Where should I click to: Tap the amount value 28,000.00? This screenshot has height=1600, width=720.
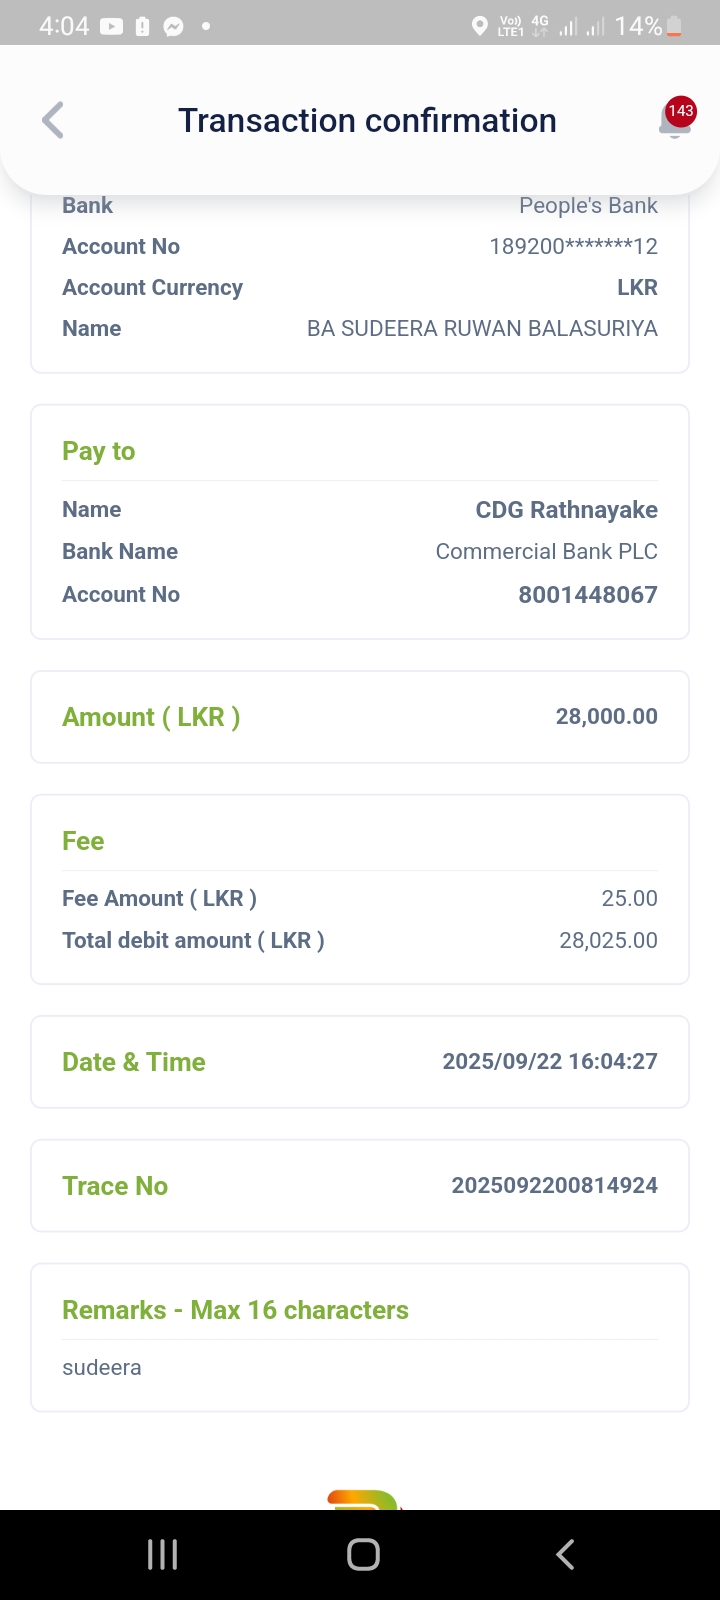(x=606, y=716)
